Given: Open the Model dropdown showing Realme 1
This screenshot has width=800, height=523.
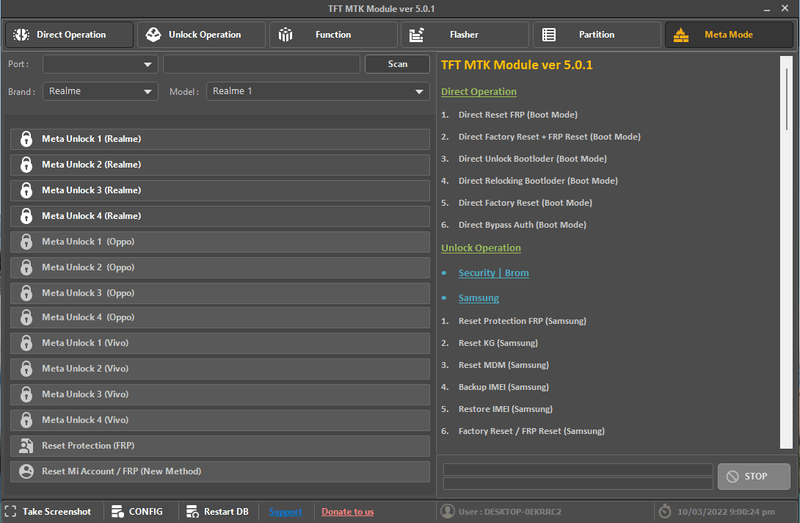Looking at the screenshot, I should coord(318,91).
